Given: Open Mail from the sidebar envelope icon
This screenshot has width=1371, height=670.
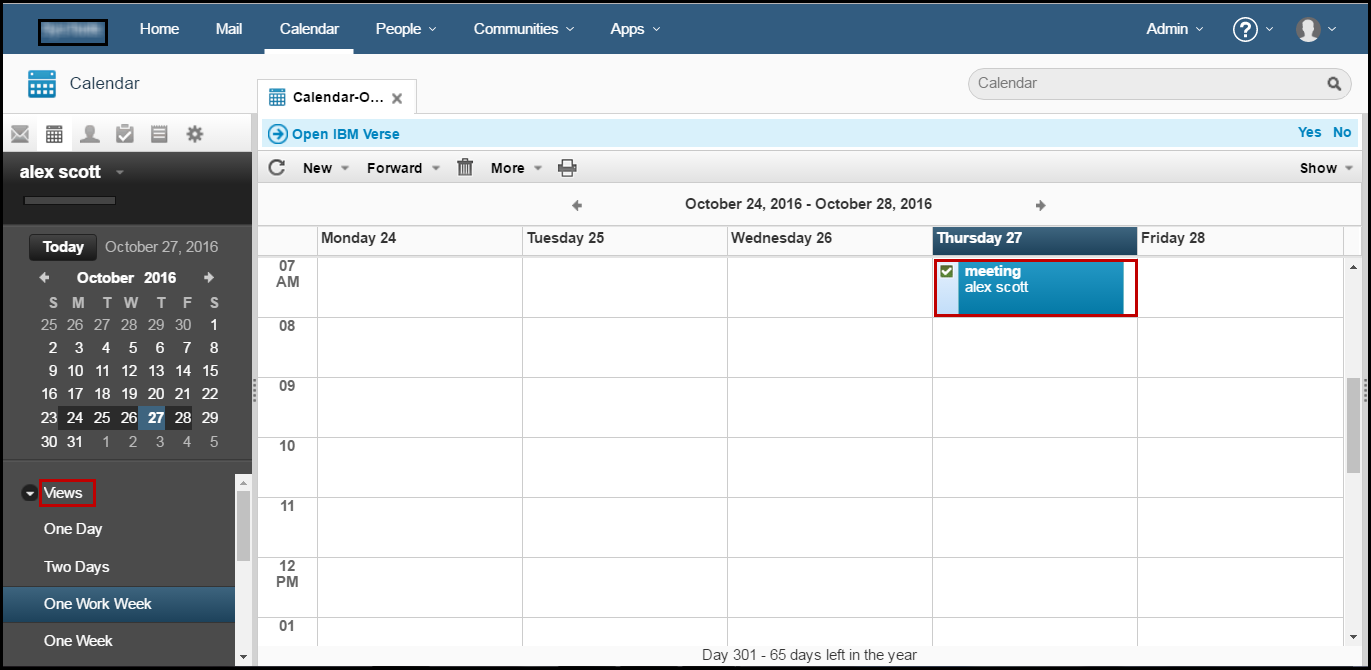Looking at the screenshot, I should click(x=22, y=133).
